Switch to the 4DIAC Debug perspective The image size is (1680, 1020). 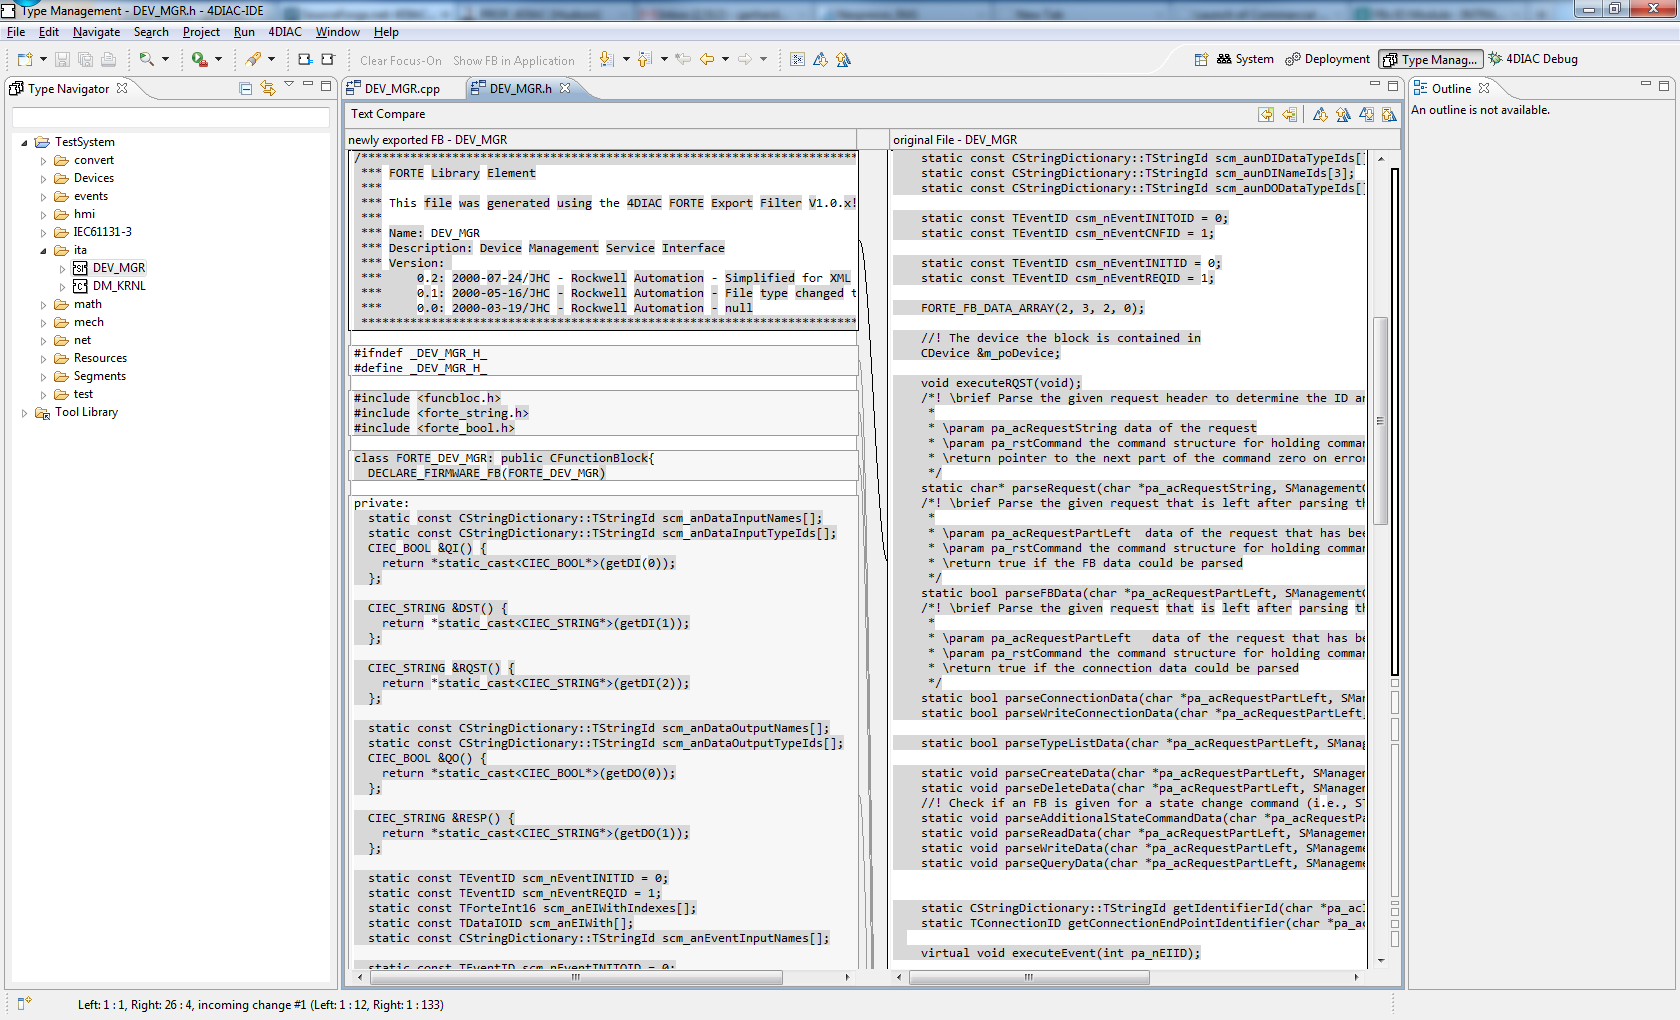pyautogui.click(x=1533, y=59)
